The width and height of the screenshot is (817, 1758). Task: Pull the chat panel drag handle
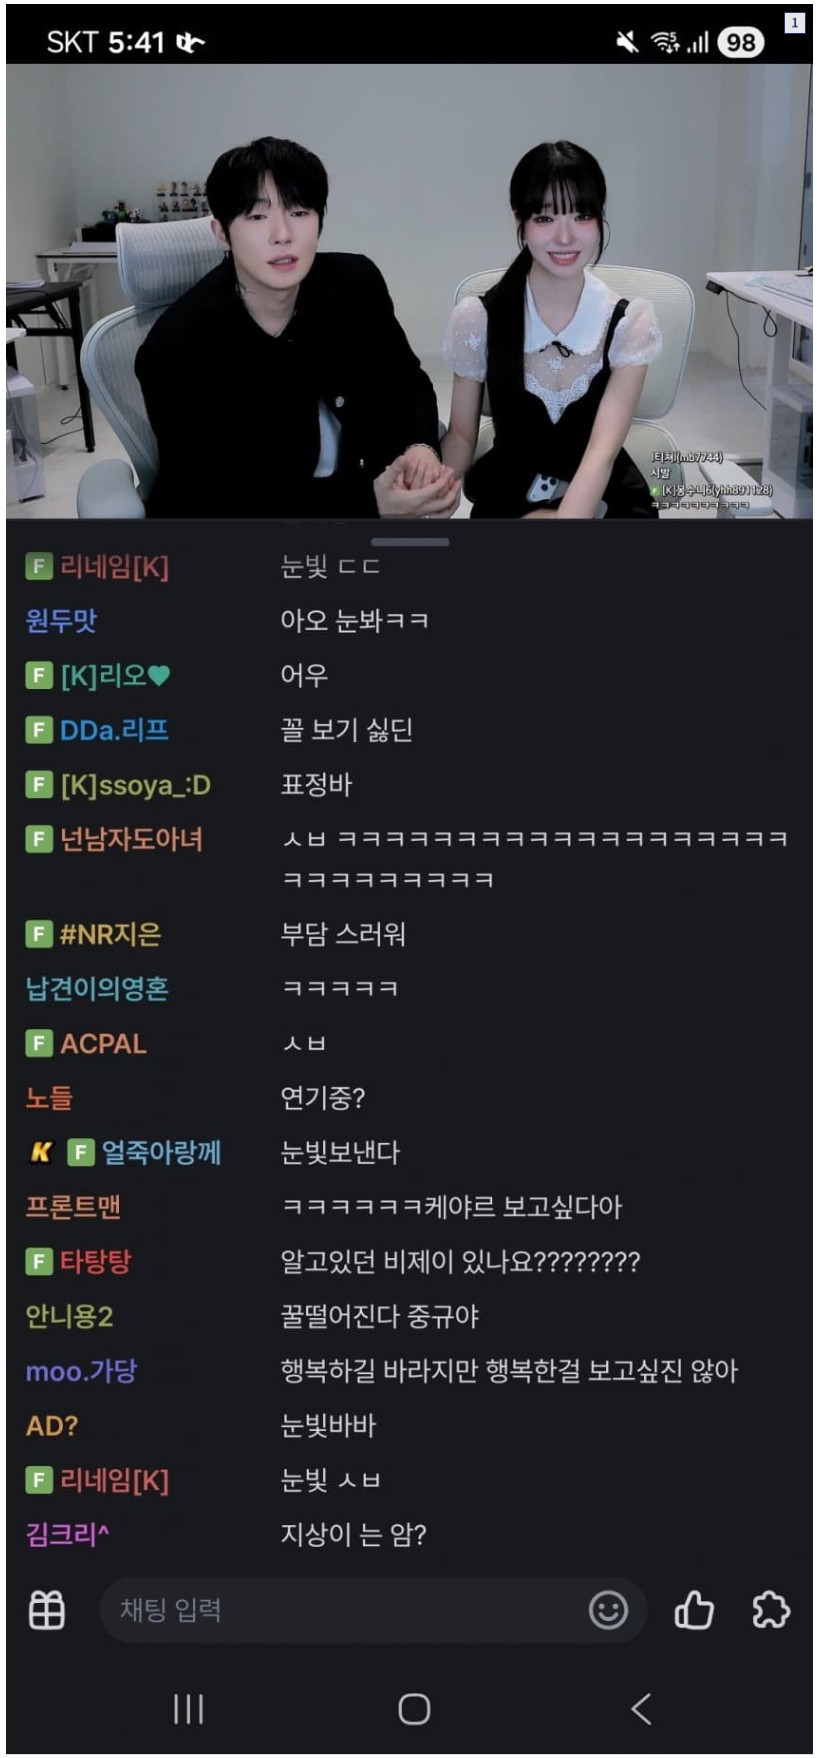[x=409, y=542]
